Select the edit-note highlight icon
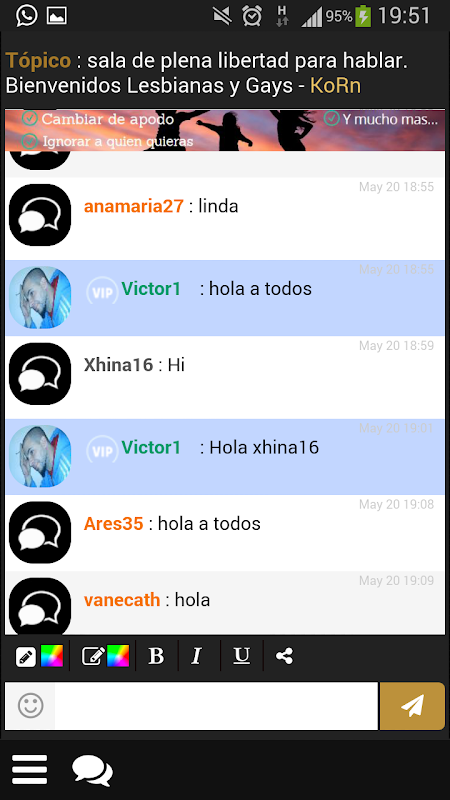 pos(93,656)
